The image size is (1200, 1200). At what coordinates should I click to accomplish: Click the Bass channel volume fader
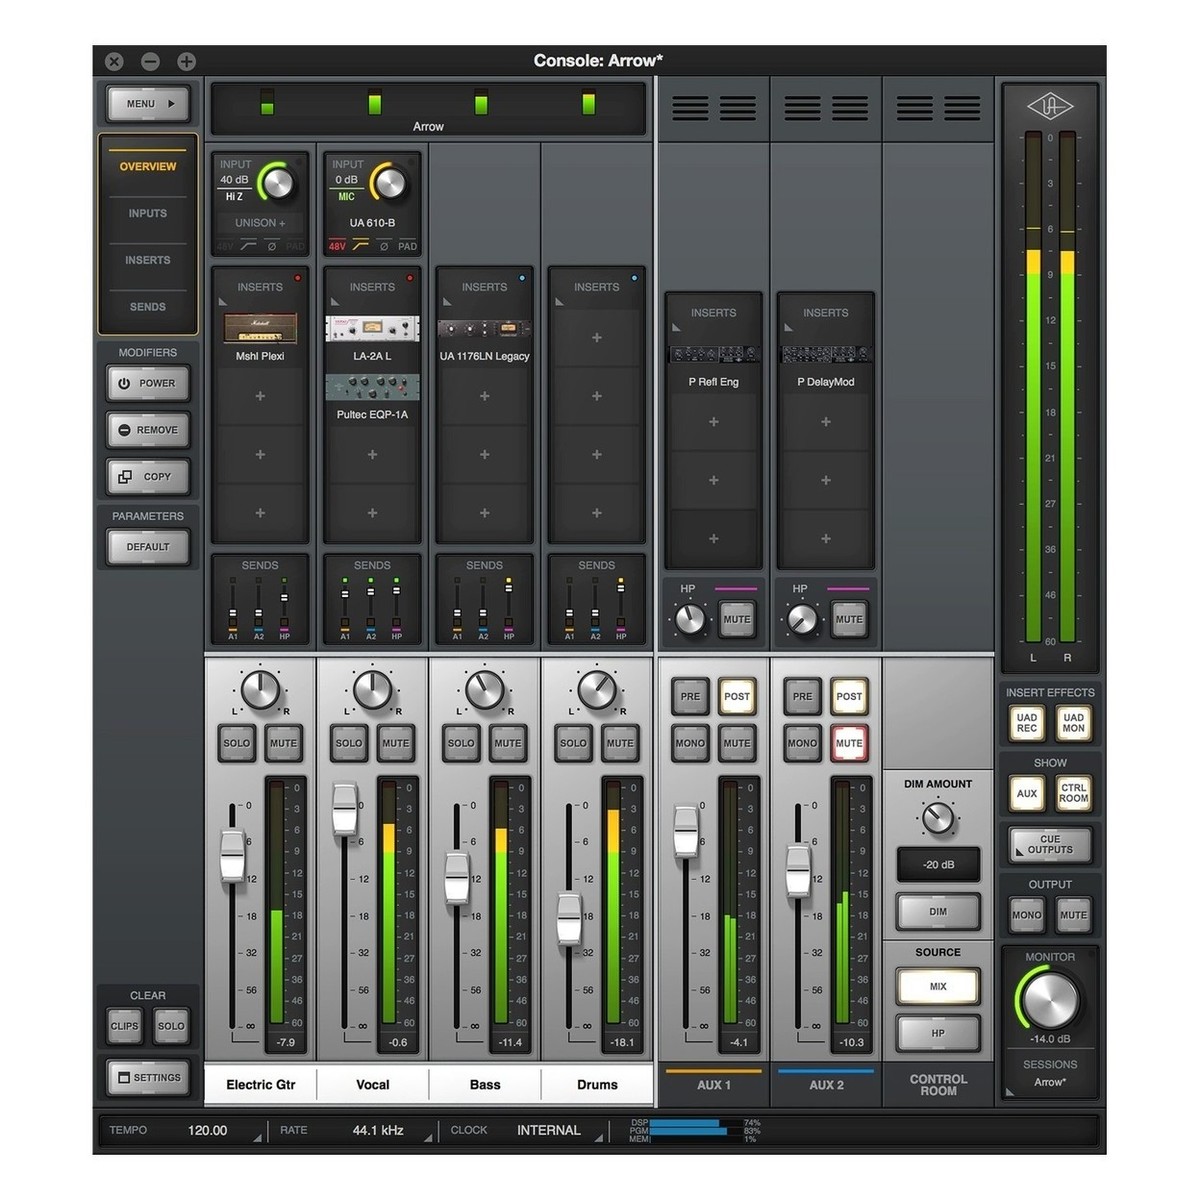[x=457, y=878]
